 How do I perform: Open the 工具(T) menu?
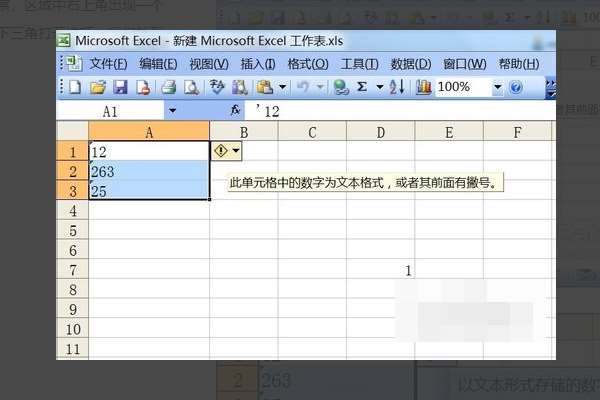360,64
